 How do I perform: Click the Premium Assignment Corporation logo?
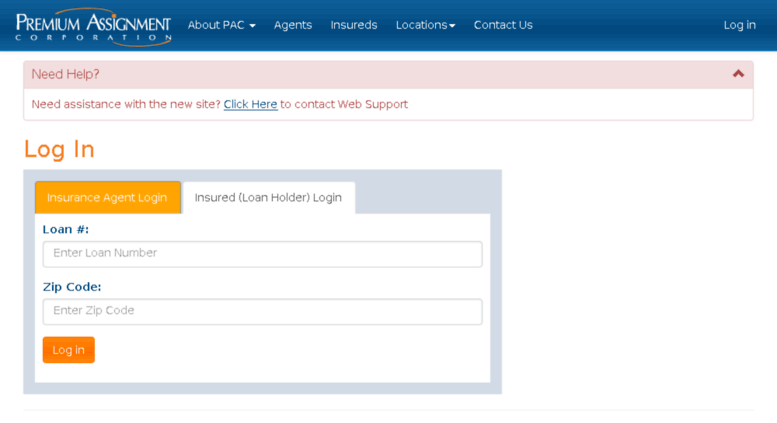coord(93,27)
